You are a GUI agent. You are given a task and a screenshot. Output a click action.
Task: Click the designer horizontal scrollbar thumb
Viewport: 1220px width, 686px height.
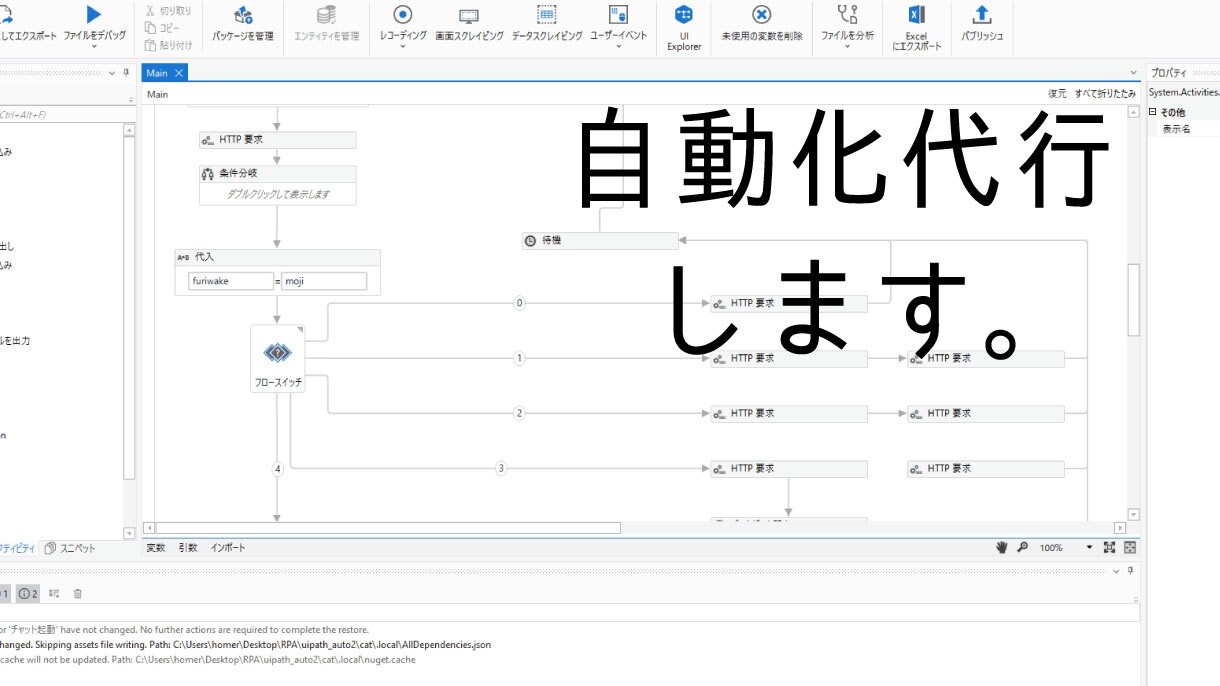click(x=388, y=528)
